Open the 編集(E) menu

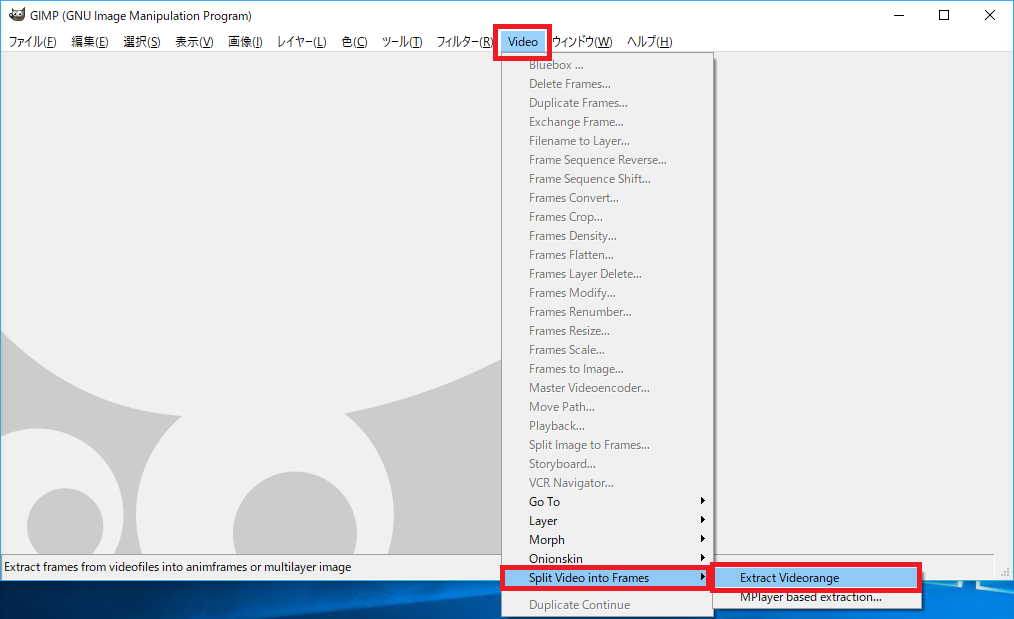point(89,42)
